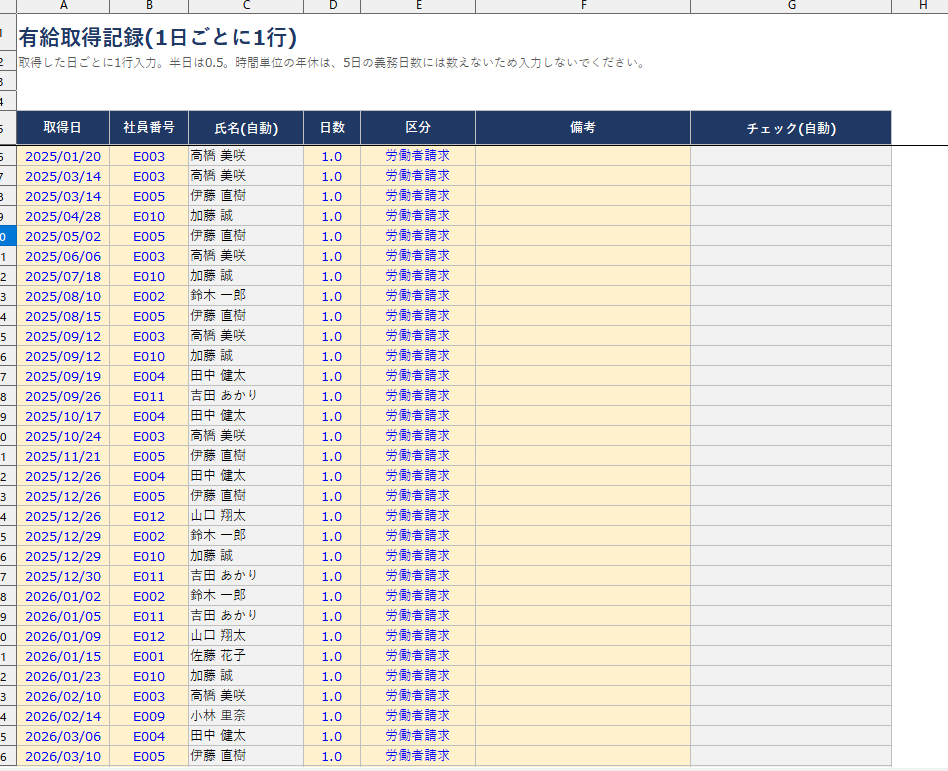Image resolution: width=948 pixels, height=771 pixels.
Task: Click name cell 小林 里奈
Action: tap(246, 715)
